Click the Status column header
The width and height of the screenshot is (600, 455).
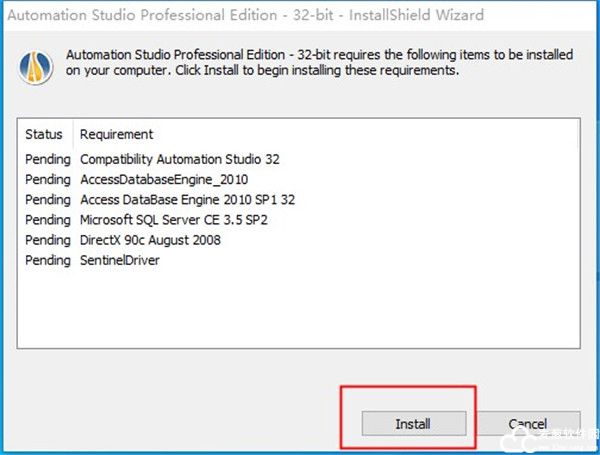44,134
